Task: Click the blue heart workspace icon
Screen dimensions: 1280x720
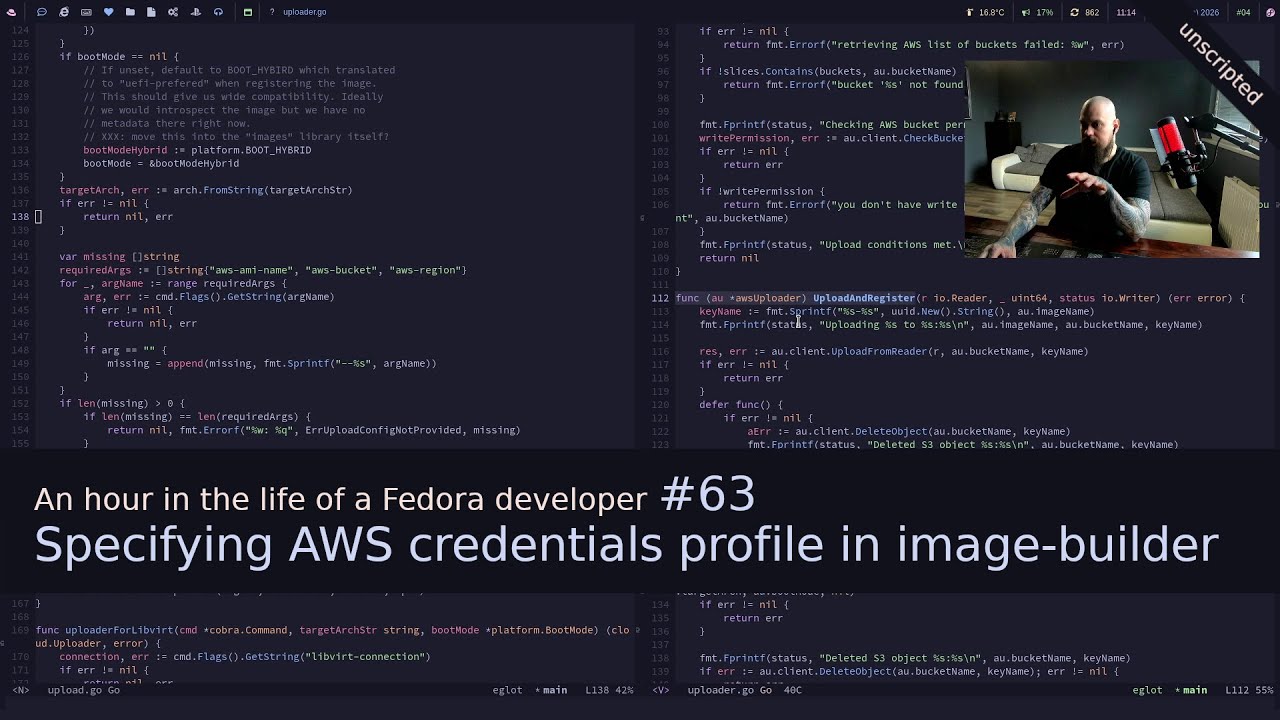Action: [x=108, y=12]
